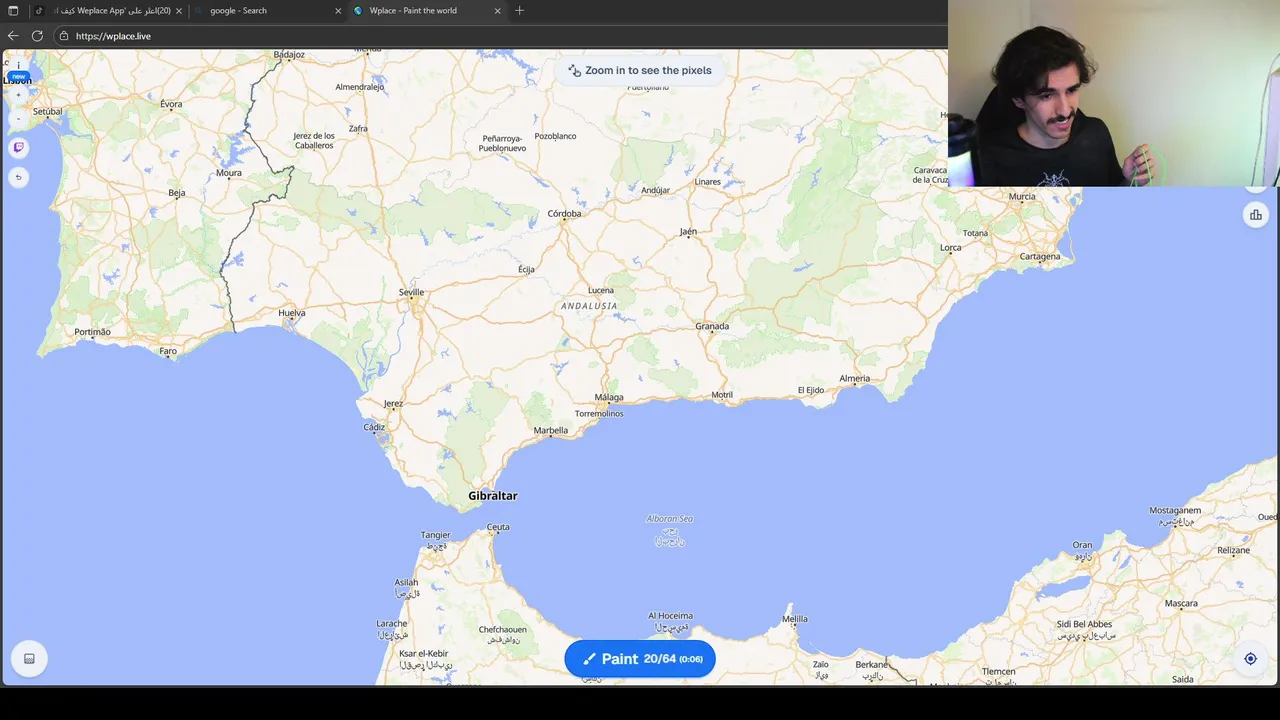The image size is (1280, 720).
Task: Reload the page with the refresh icon
Action: coord(37,36)
